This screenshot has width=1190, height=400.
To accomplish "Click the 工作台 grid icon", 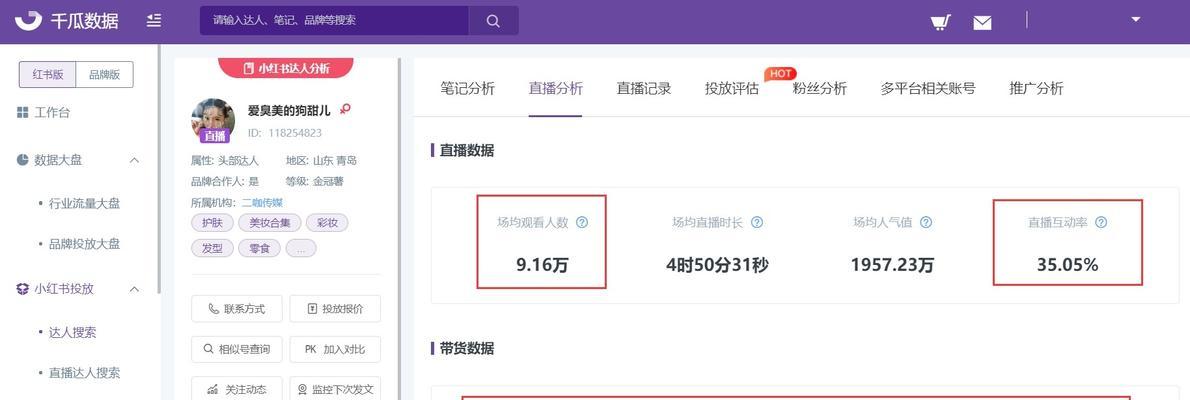I will 22,112.
